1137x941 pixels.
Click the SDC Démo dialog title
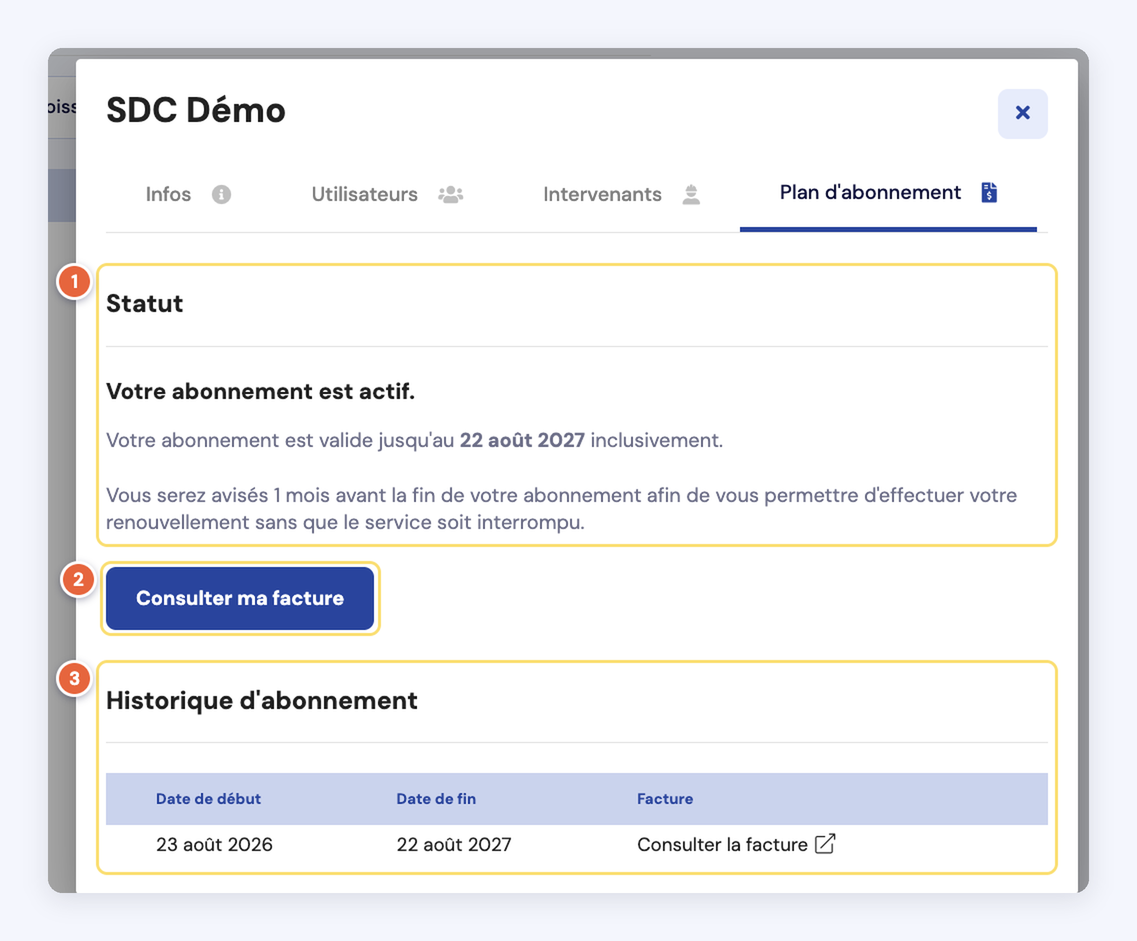coord(196,110)
